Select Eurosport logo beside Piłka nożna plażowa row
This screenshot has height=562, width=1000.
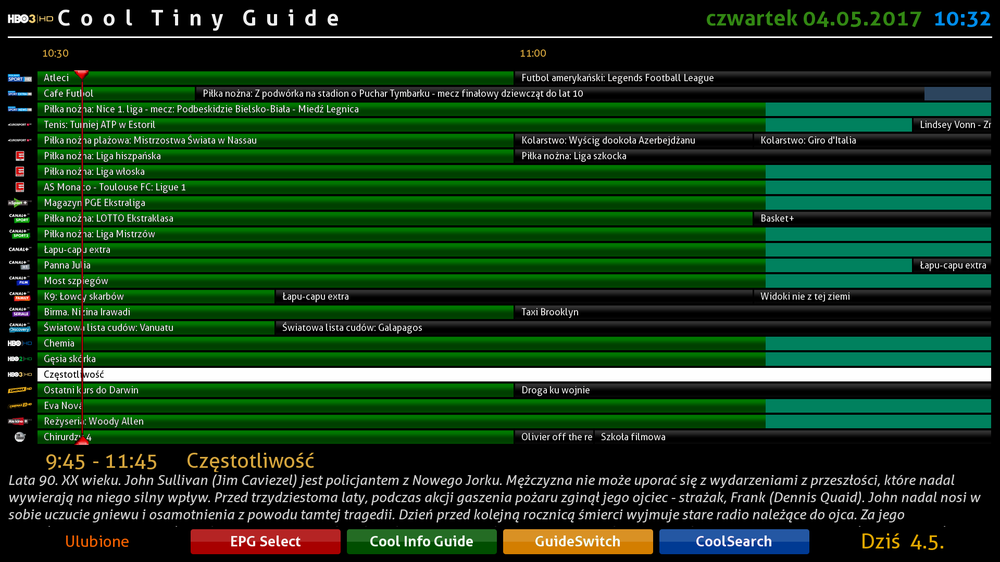tap(20, 140)
